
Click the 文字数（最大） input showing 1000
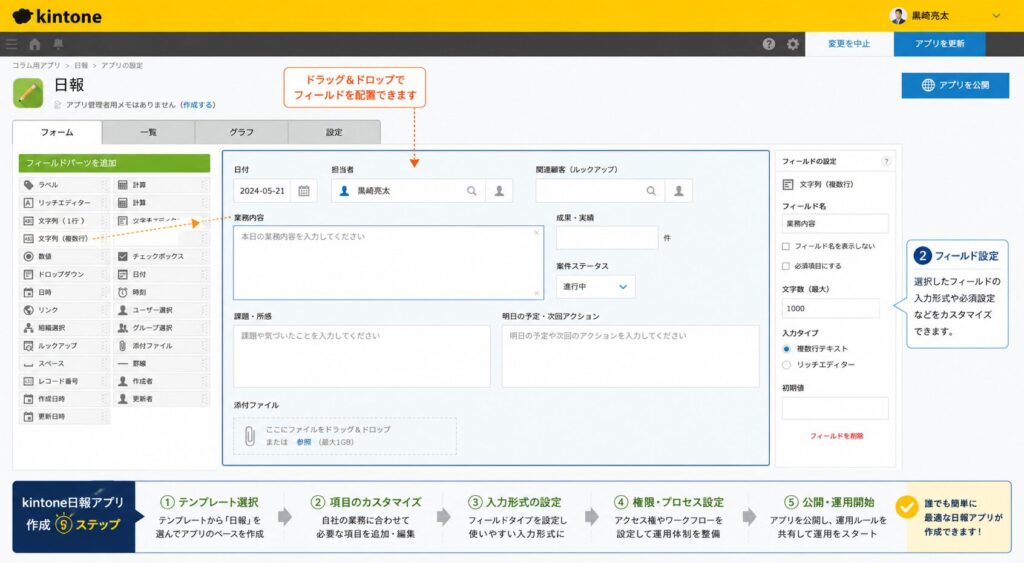pyautogui.click(x=831, y=308)
